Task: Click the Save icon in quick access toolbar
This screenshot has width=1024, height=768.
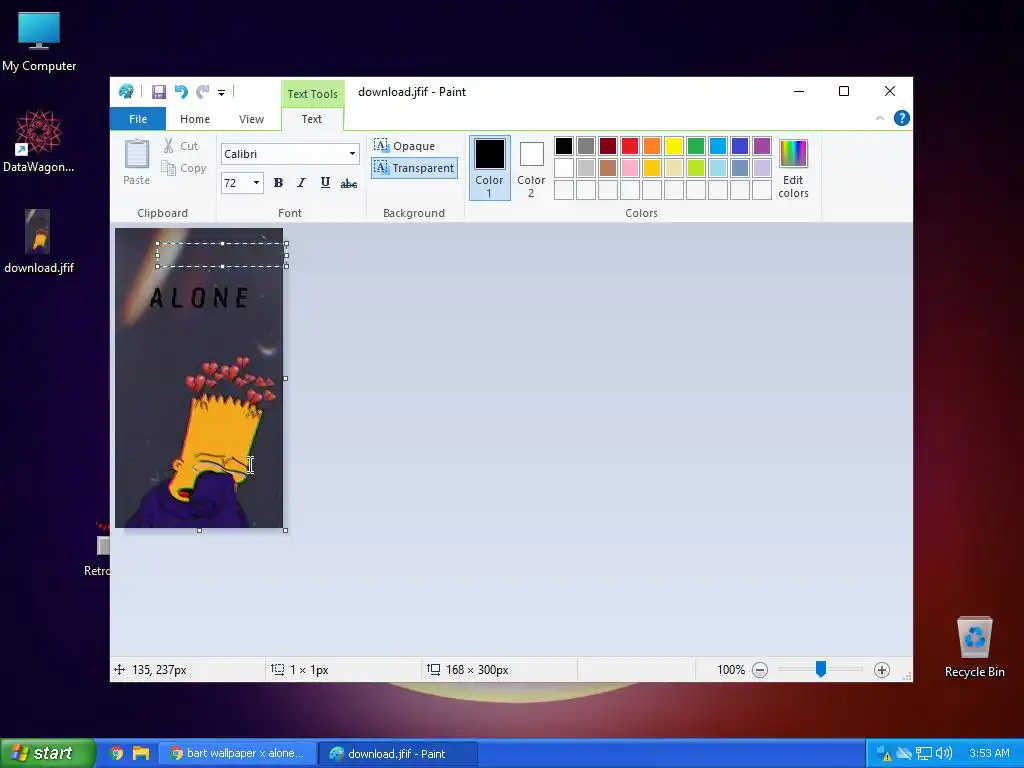Action: (x=159, y=92)
